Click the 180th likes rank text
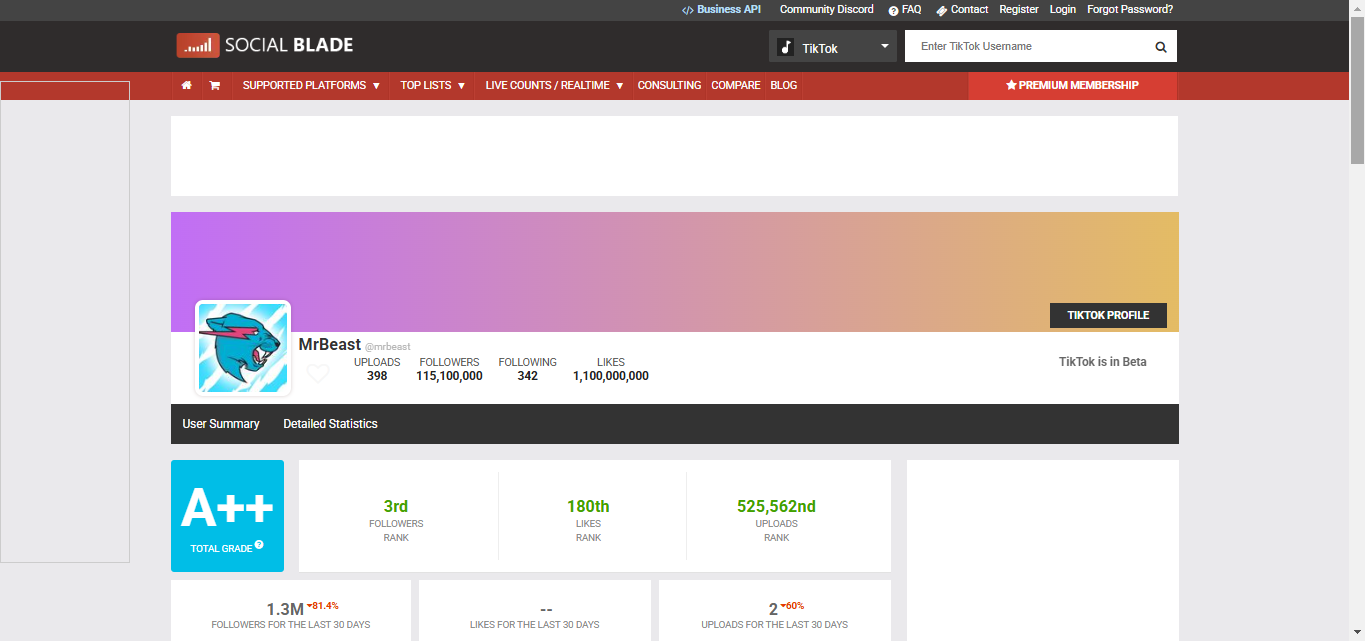 [588, 506]
